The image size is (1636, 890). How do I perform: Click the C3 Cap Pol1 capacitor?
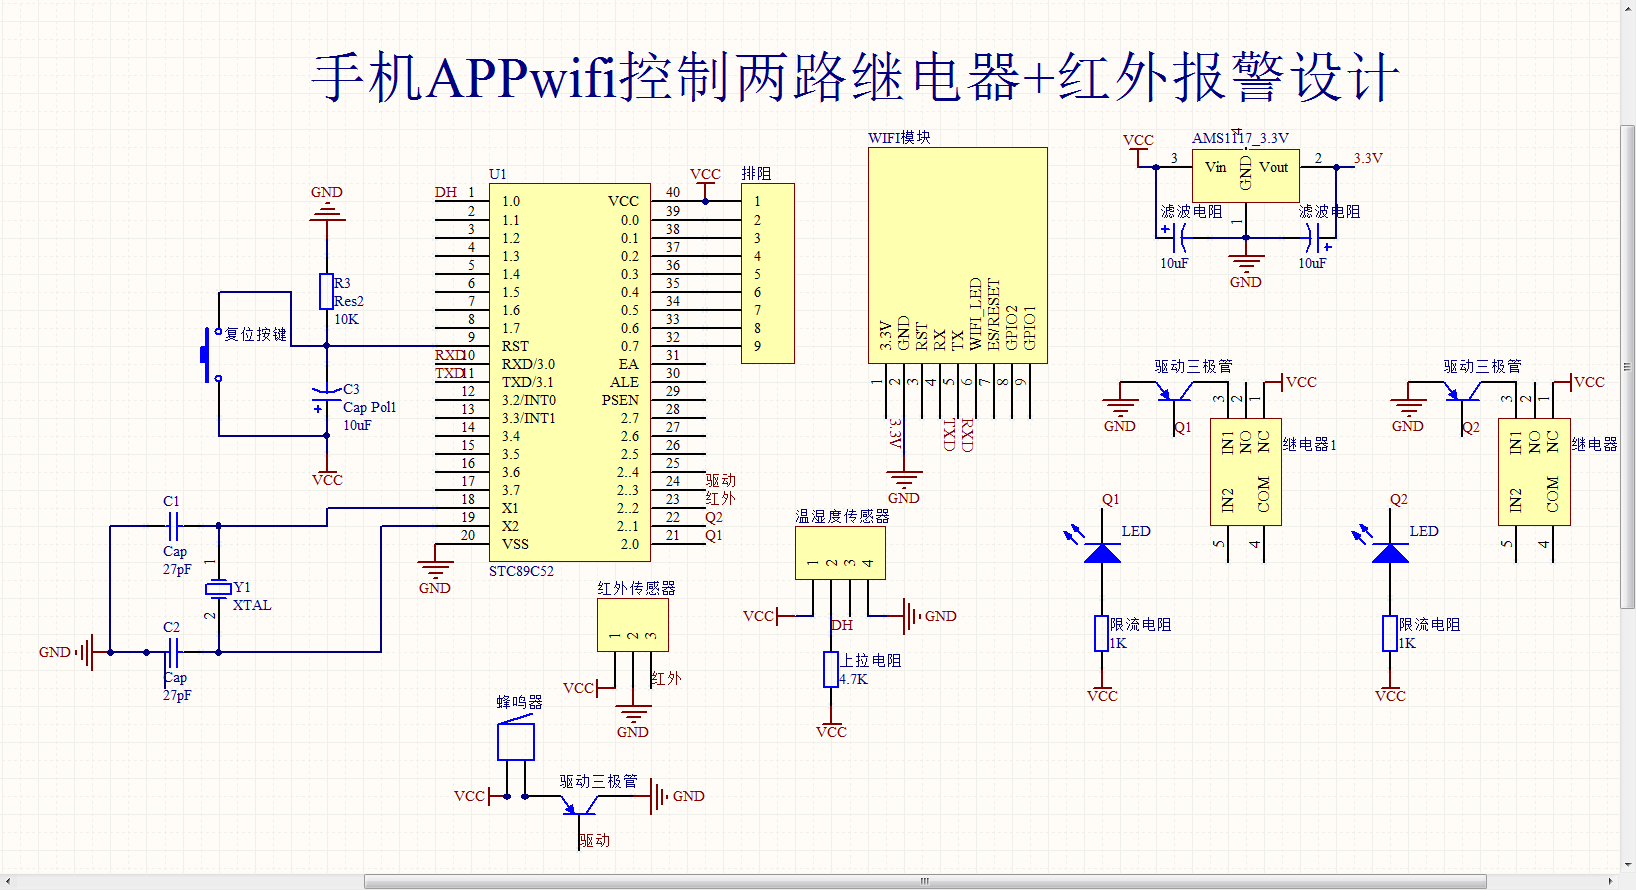point(326,398)
